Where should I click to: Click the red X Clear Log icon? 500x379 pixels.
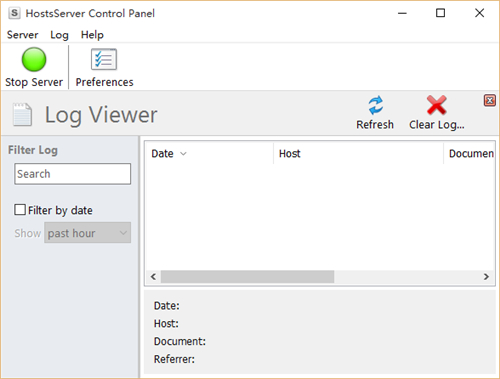[437, 105]
